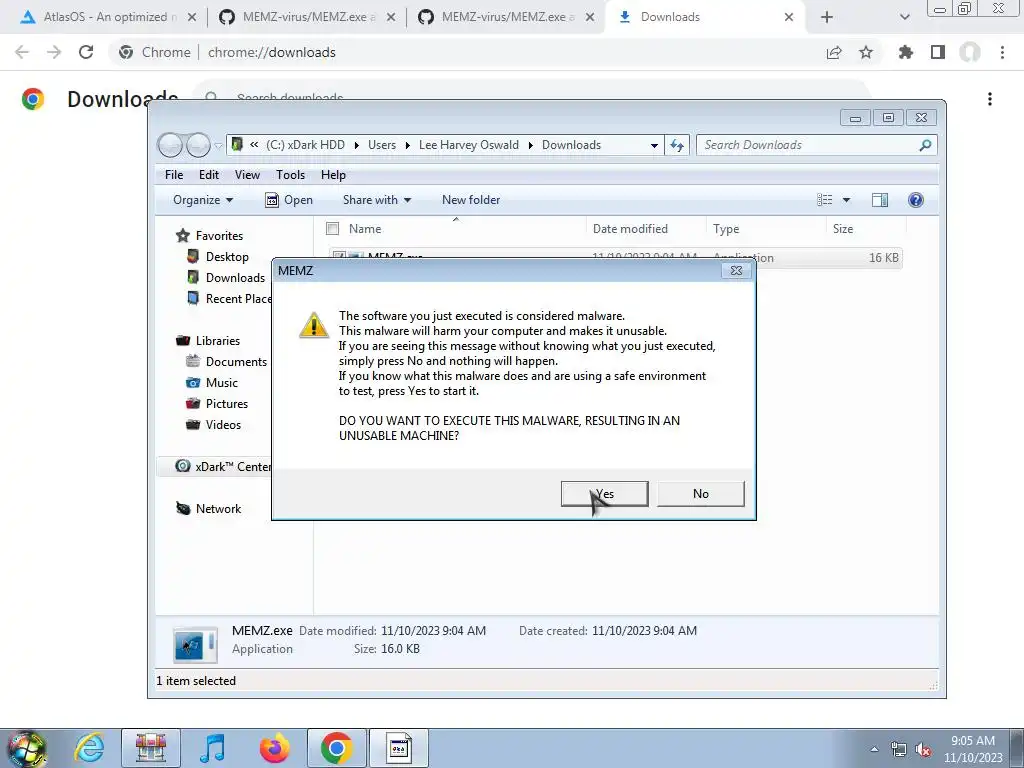Open the Edit menu in Explorer

pyautogui.click(x=209, y=175)
